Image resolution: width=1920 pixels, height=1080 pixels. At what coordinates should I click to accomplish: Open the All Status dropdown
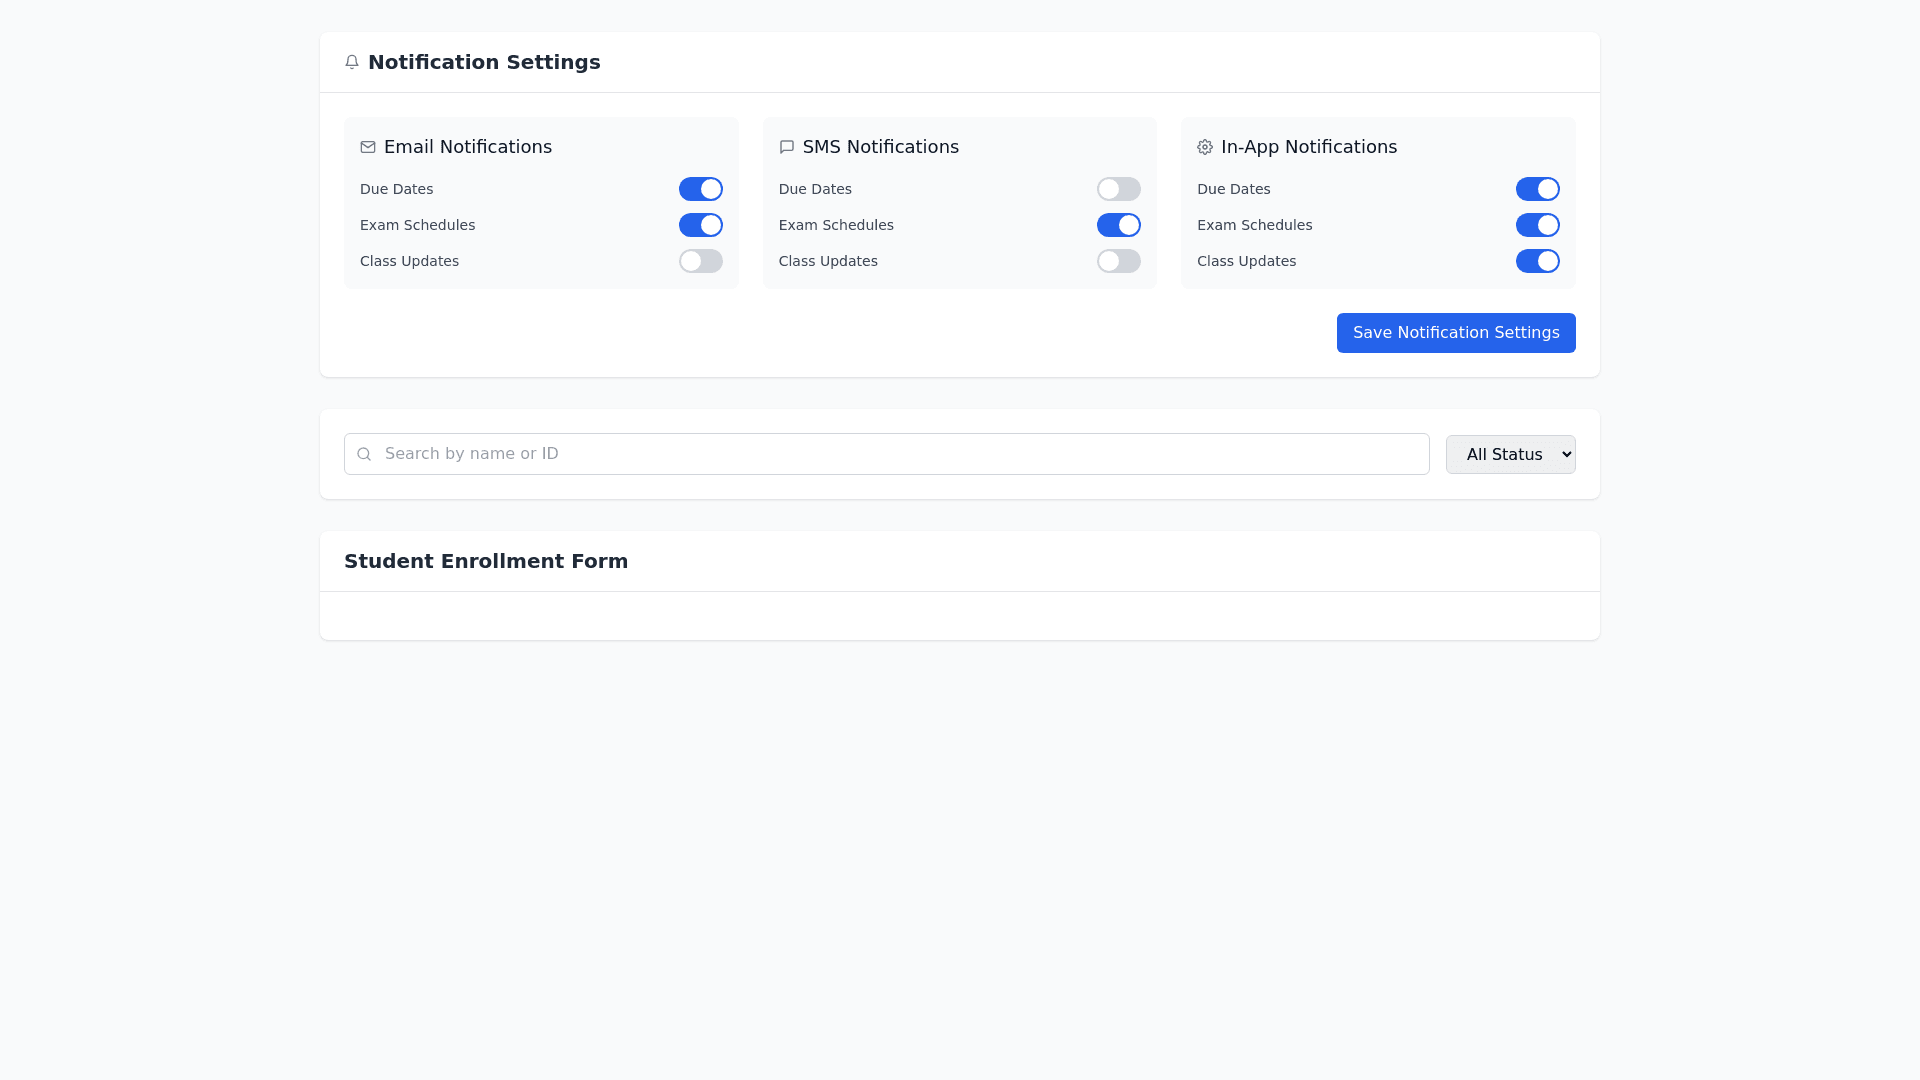pyautogui.click(x=1510, y=454)
